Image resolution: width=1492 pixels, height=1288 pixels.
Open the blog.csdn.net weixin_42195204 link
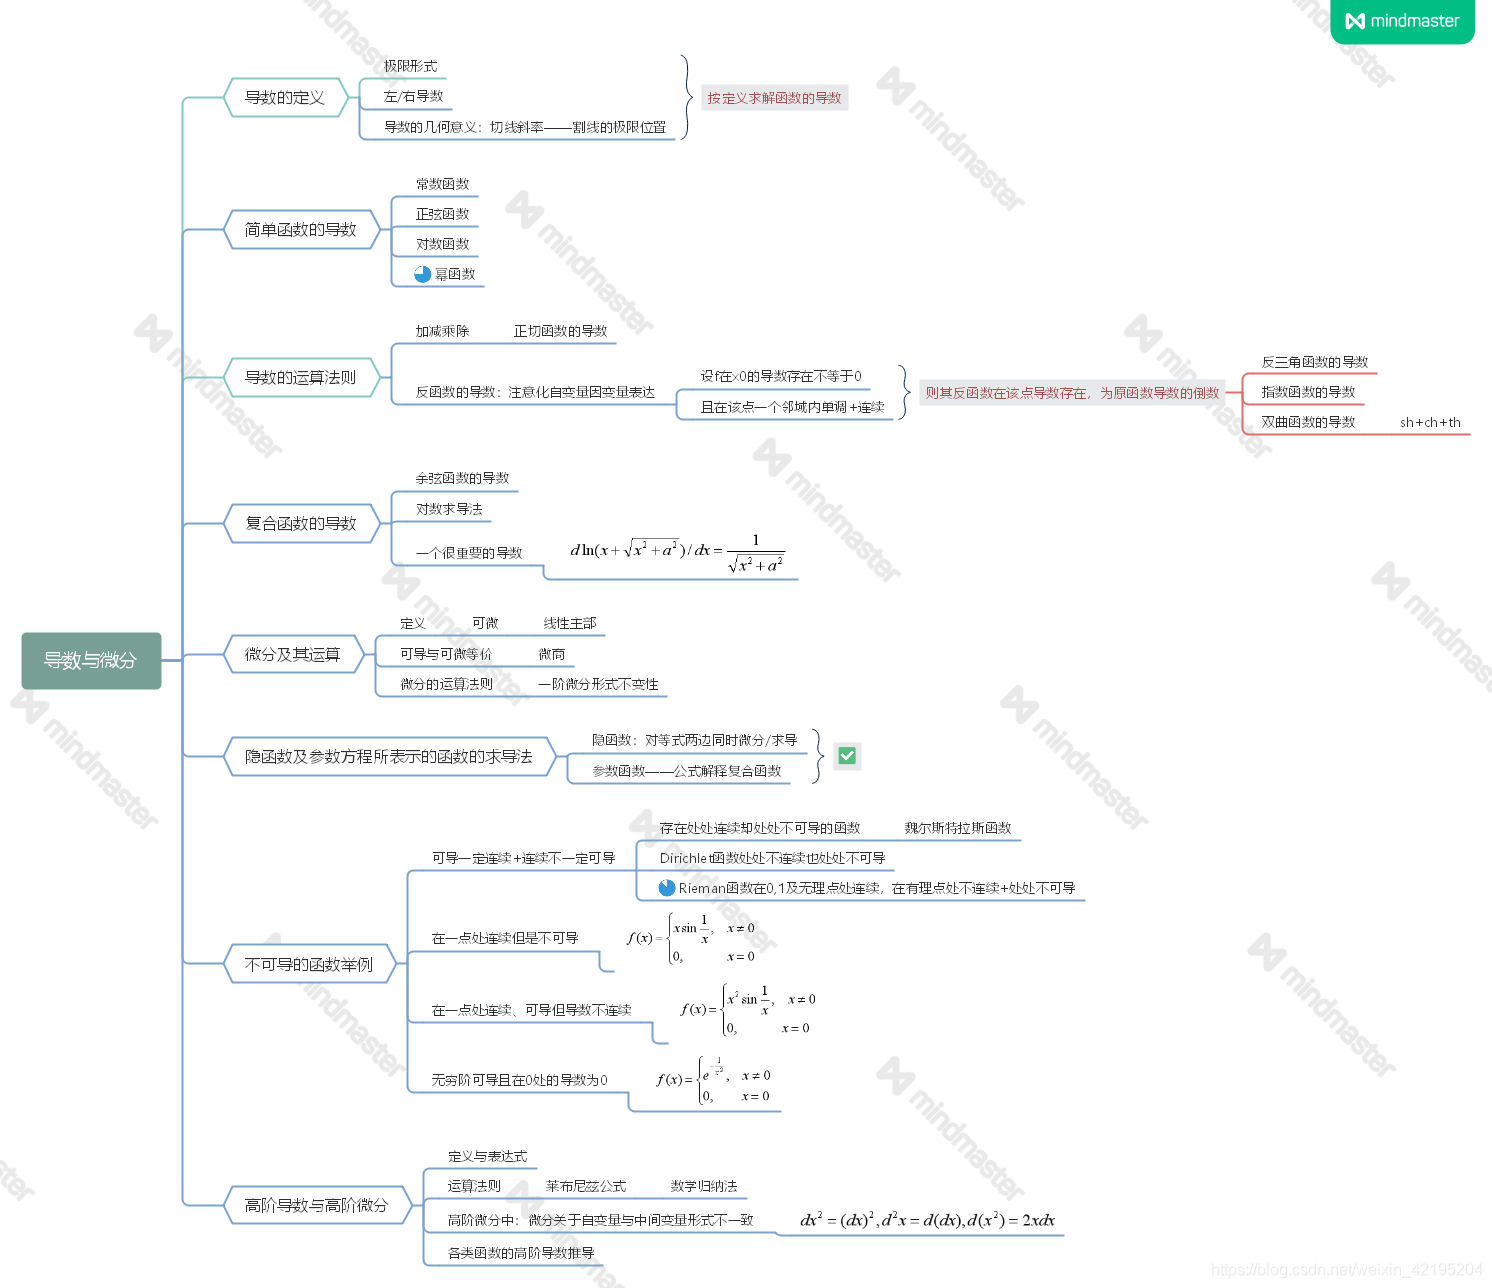[1347, 1270]
